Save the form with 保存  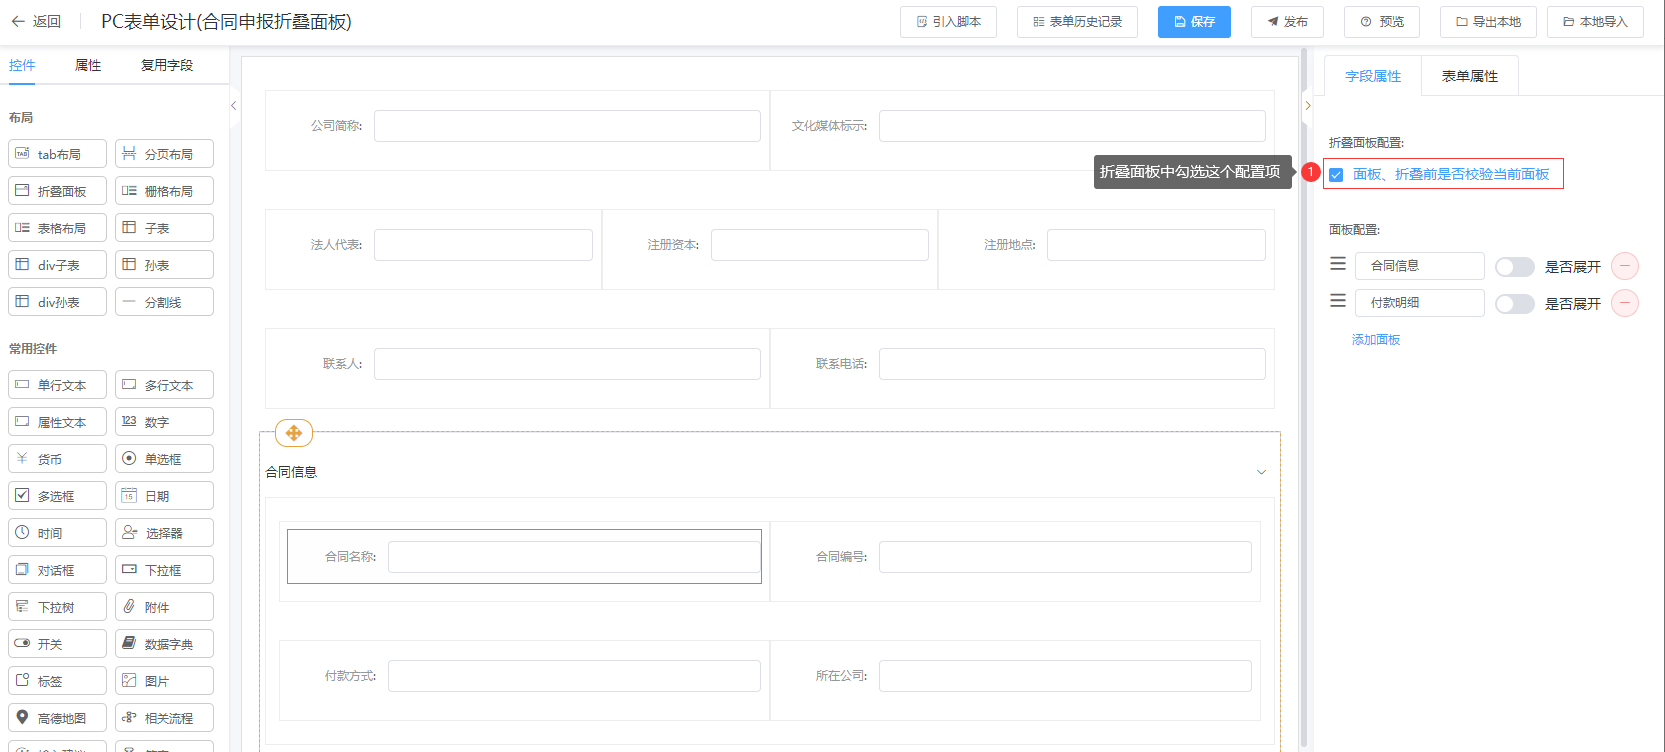[x=1194, y=22]
